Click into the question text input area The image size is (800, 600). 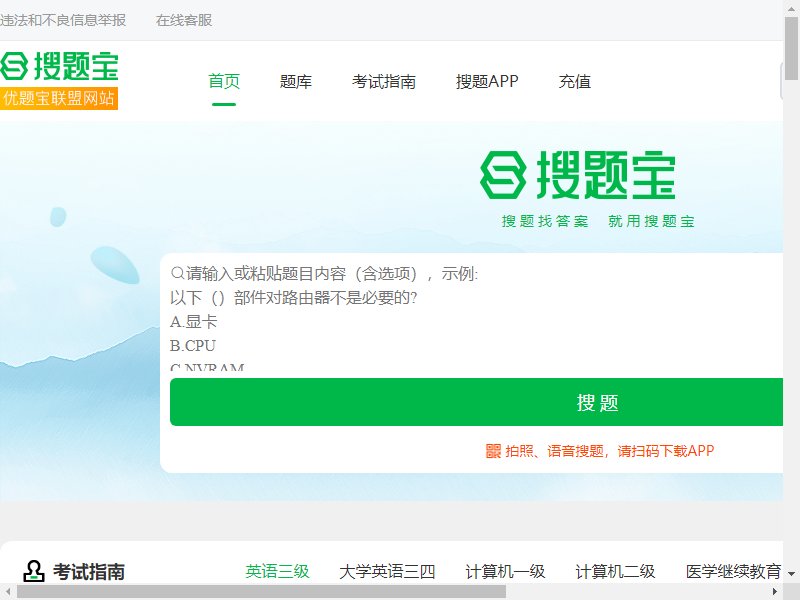[477, 316]
